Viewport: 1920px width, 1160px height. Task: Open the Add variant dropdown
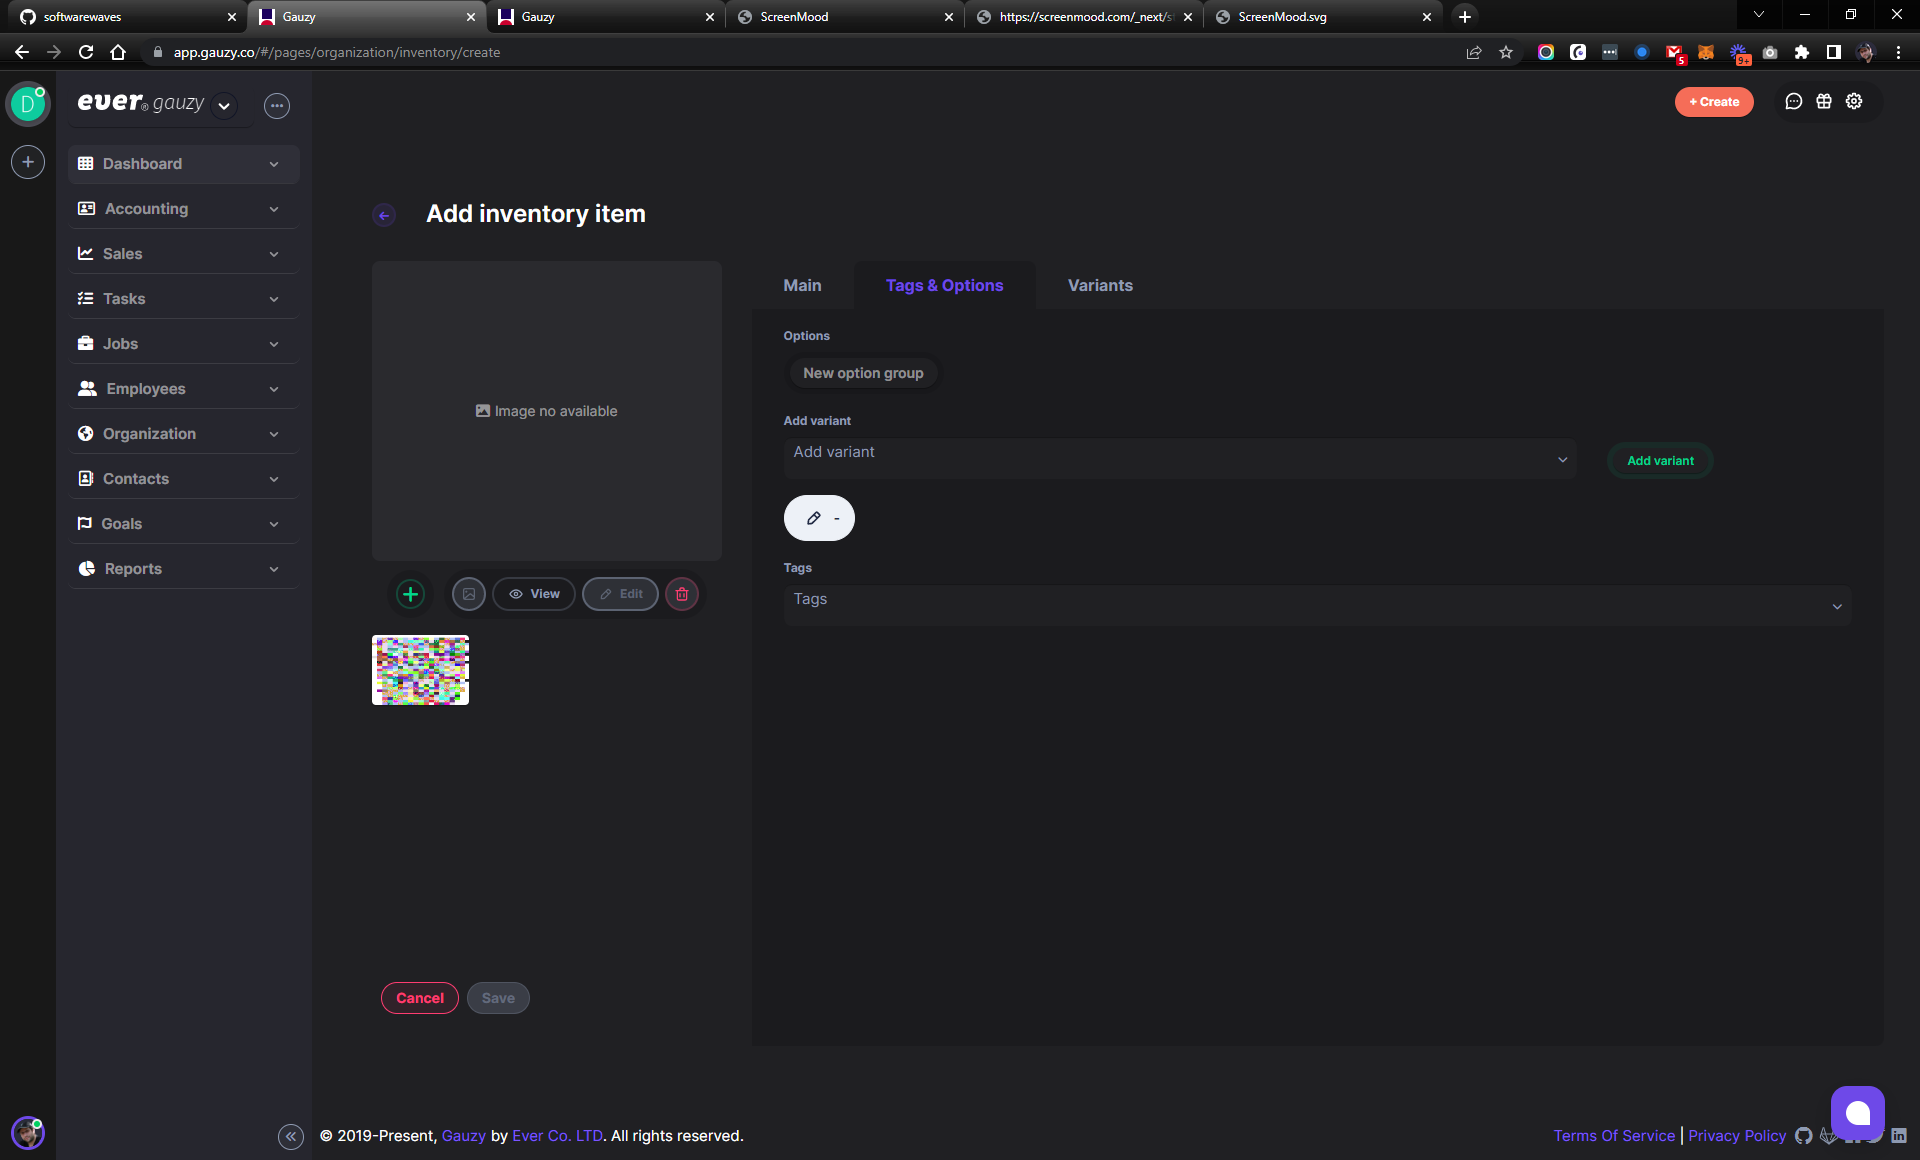[x=1179, y=458]
